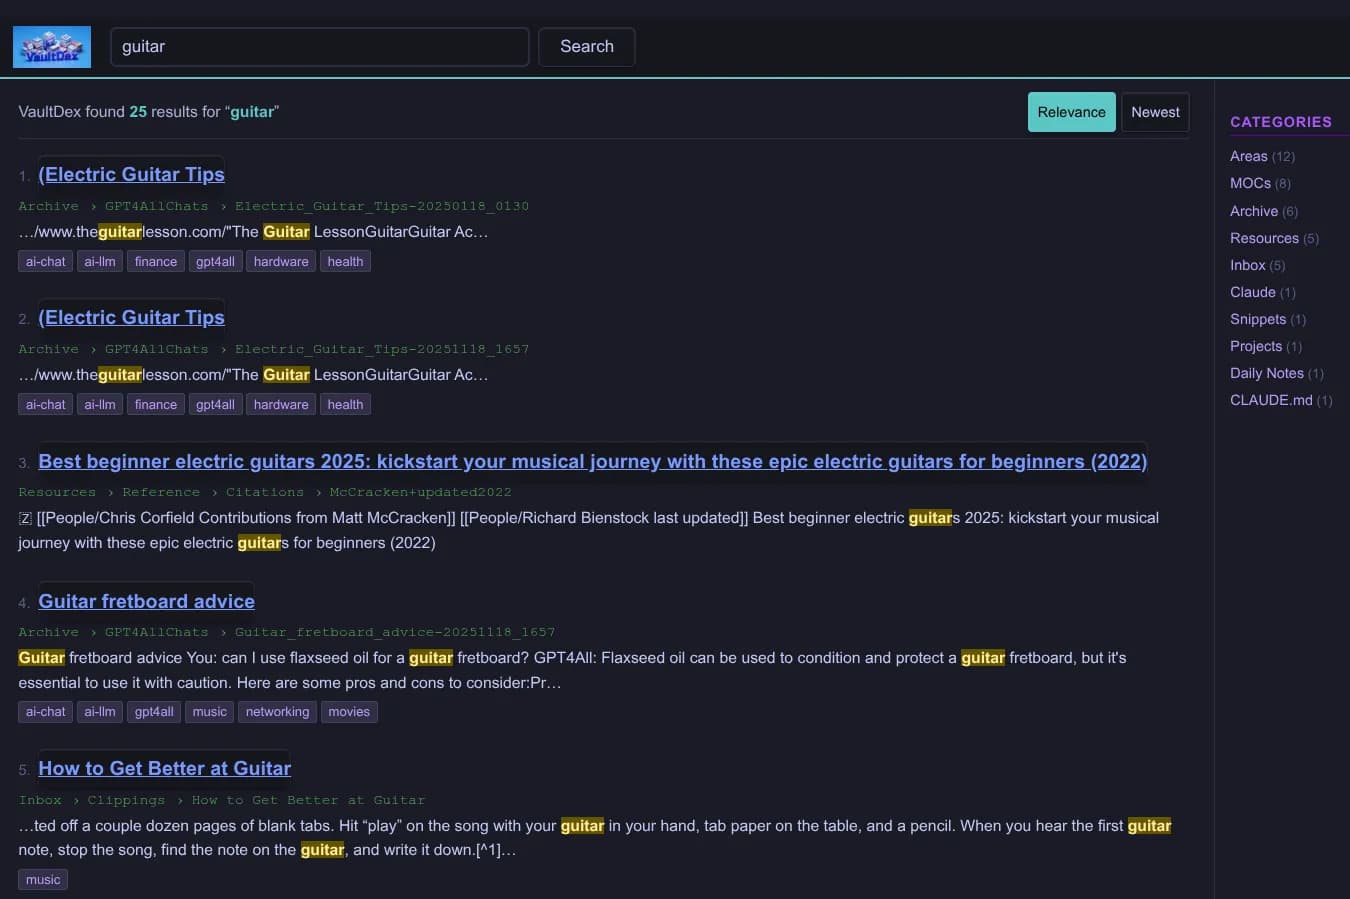
Task: Click Resources breadcrumb of third result
Action: [x=57, y=492]
